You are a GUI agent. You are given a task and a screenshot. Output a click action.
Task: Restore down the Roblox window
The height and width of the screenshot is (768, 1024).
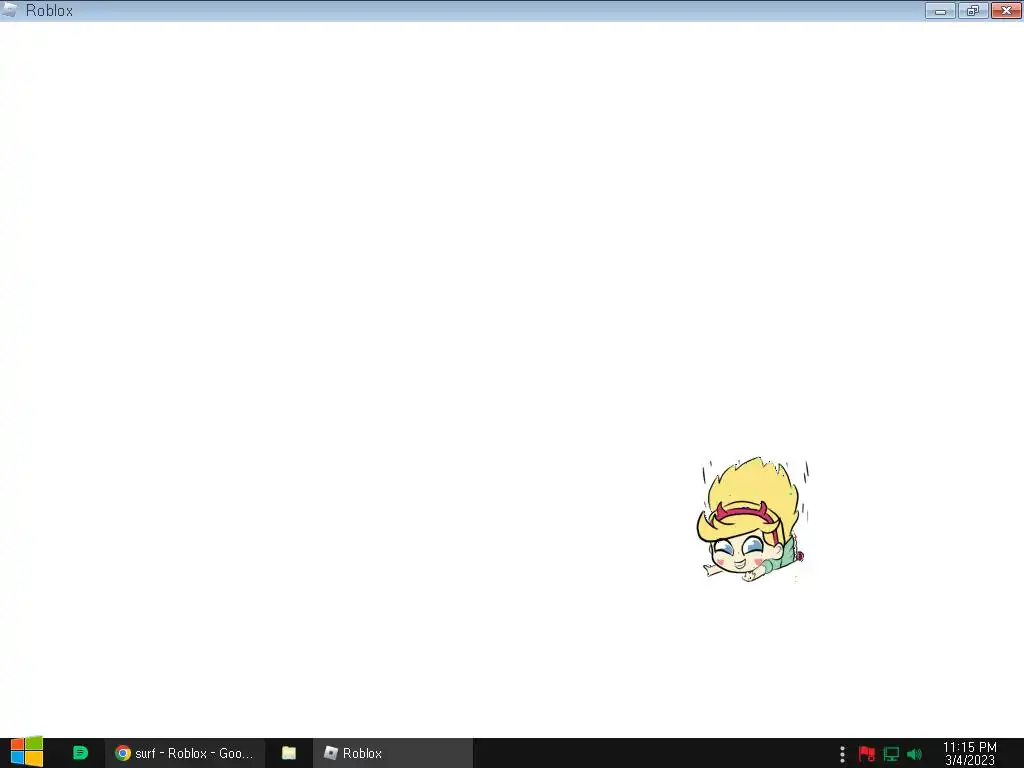tap(973, 10)
